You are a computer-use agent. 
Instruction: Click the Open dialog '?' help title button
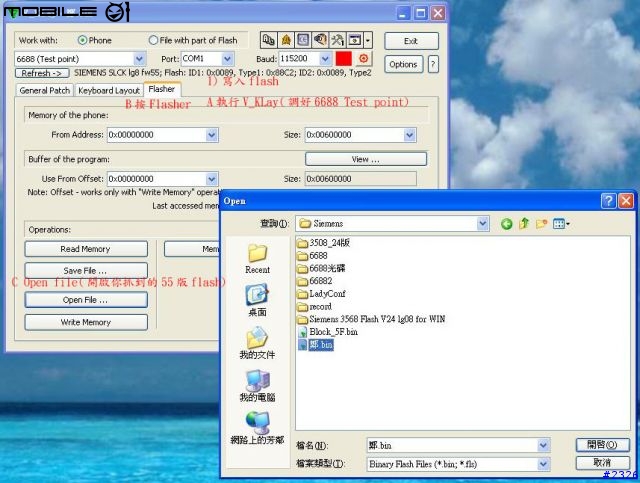pos(608,201)
